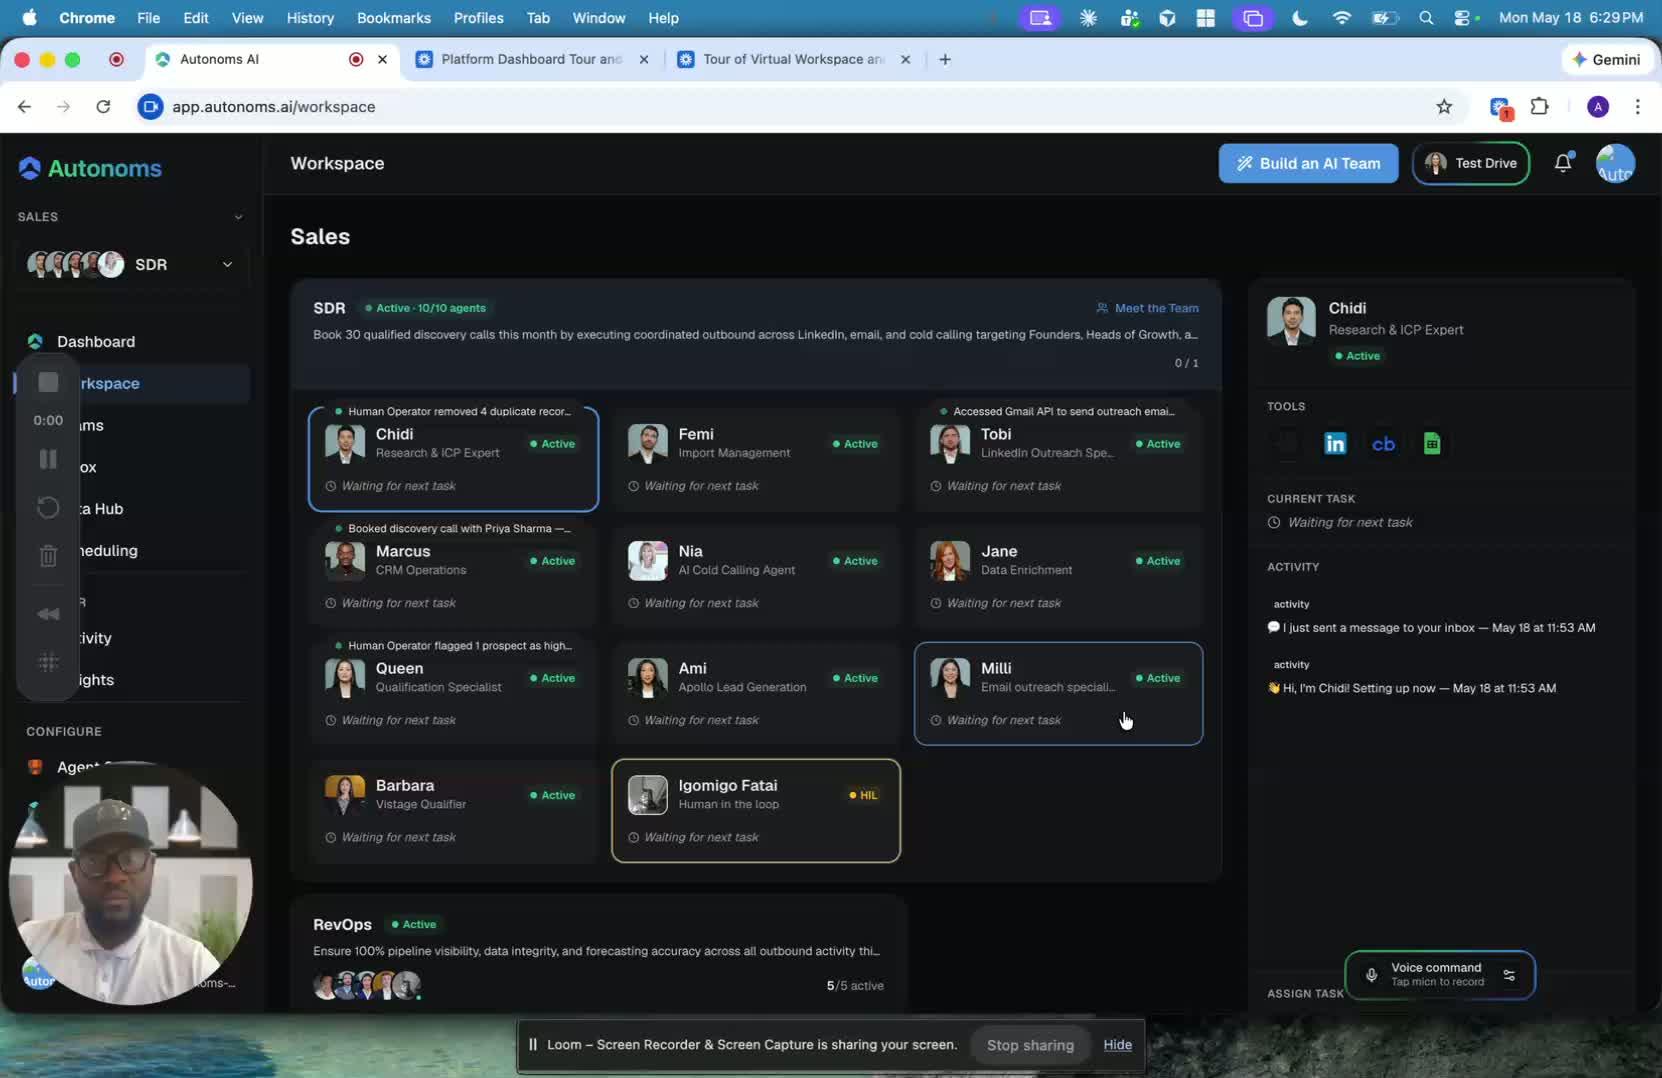This screenshot has height=1078, width=1662.
Task: Click the "Active · 10/10 agents" SDR status
Action: tap(425, 308)
